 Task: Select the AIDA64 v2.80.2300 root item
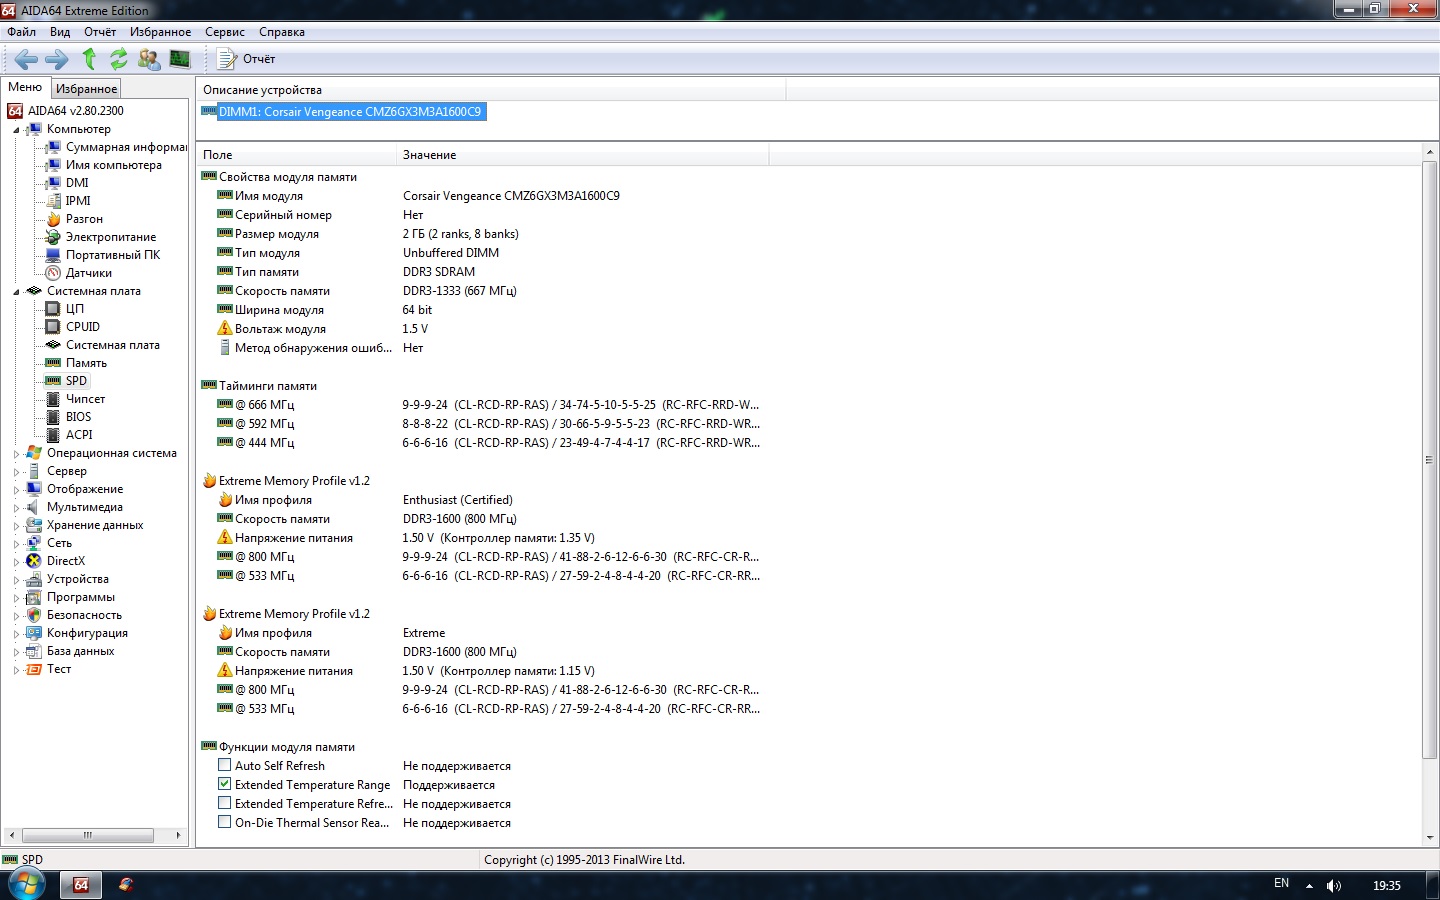pos(75,111)
